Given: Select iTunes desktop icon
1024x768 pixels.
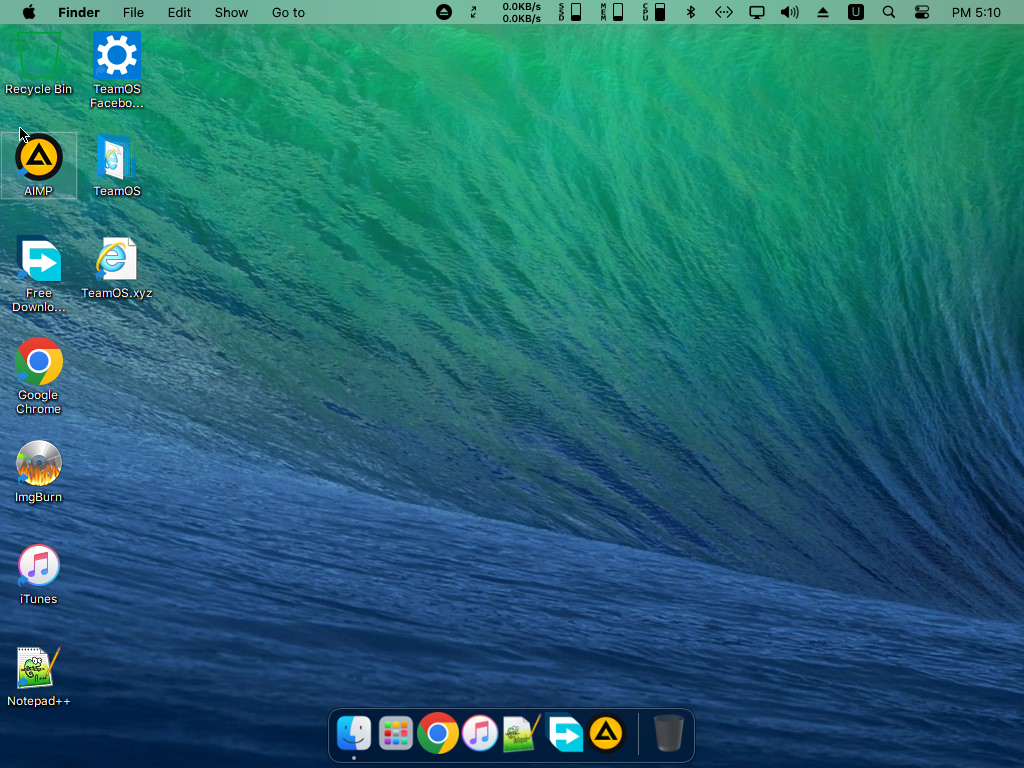Looking at the screenshot, I should [x=39, y=574].
